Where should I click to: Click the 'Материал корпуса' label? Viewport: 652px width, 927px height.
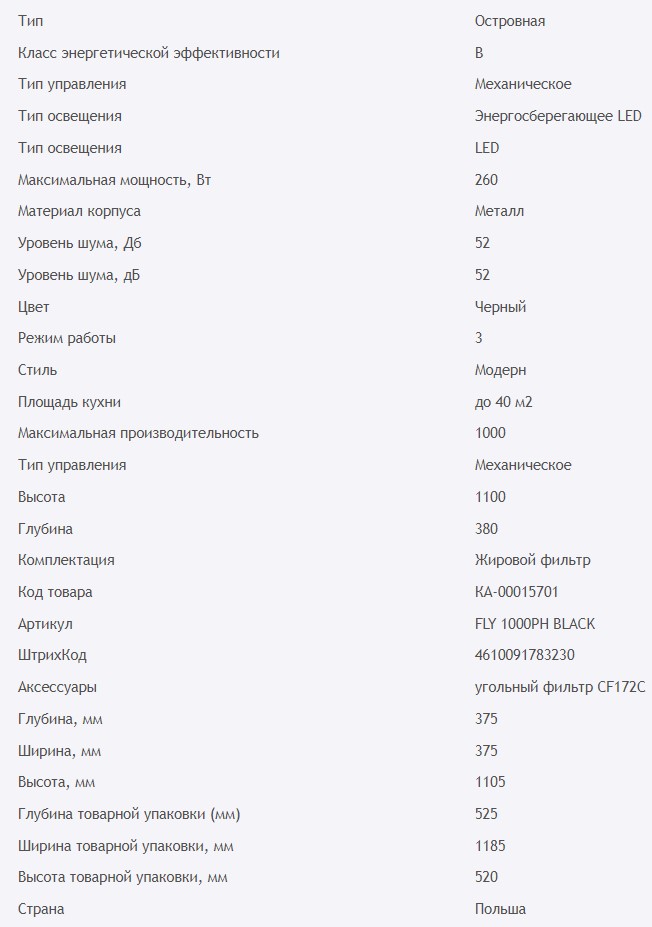79,211
